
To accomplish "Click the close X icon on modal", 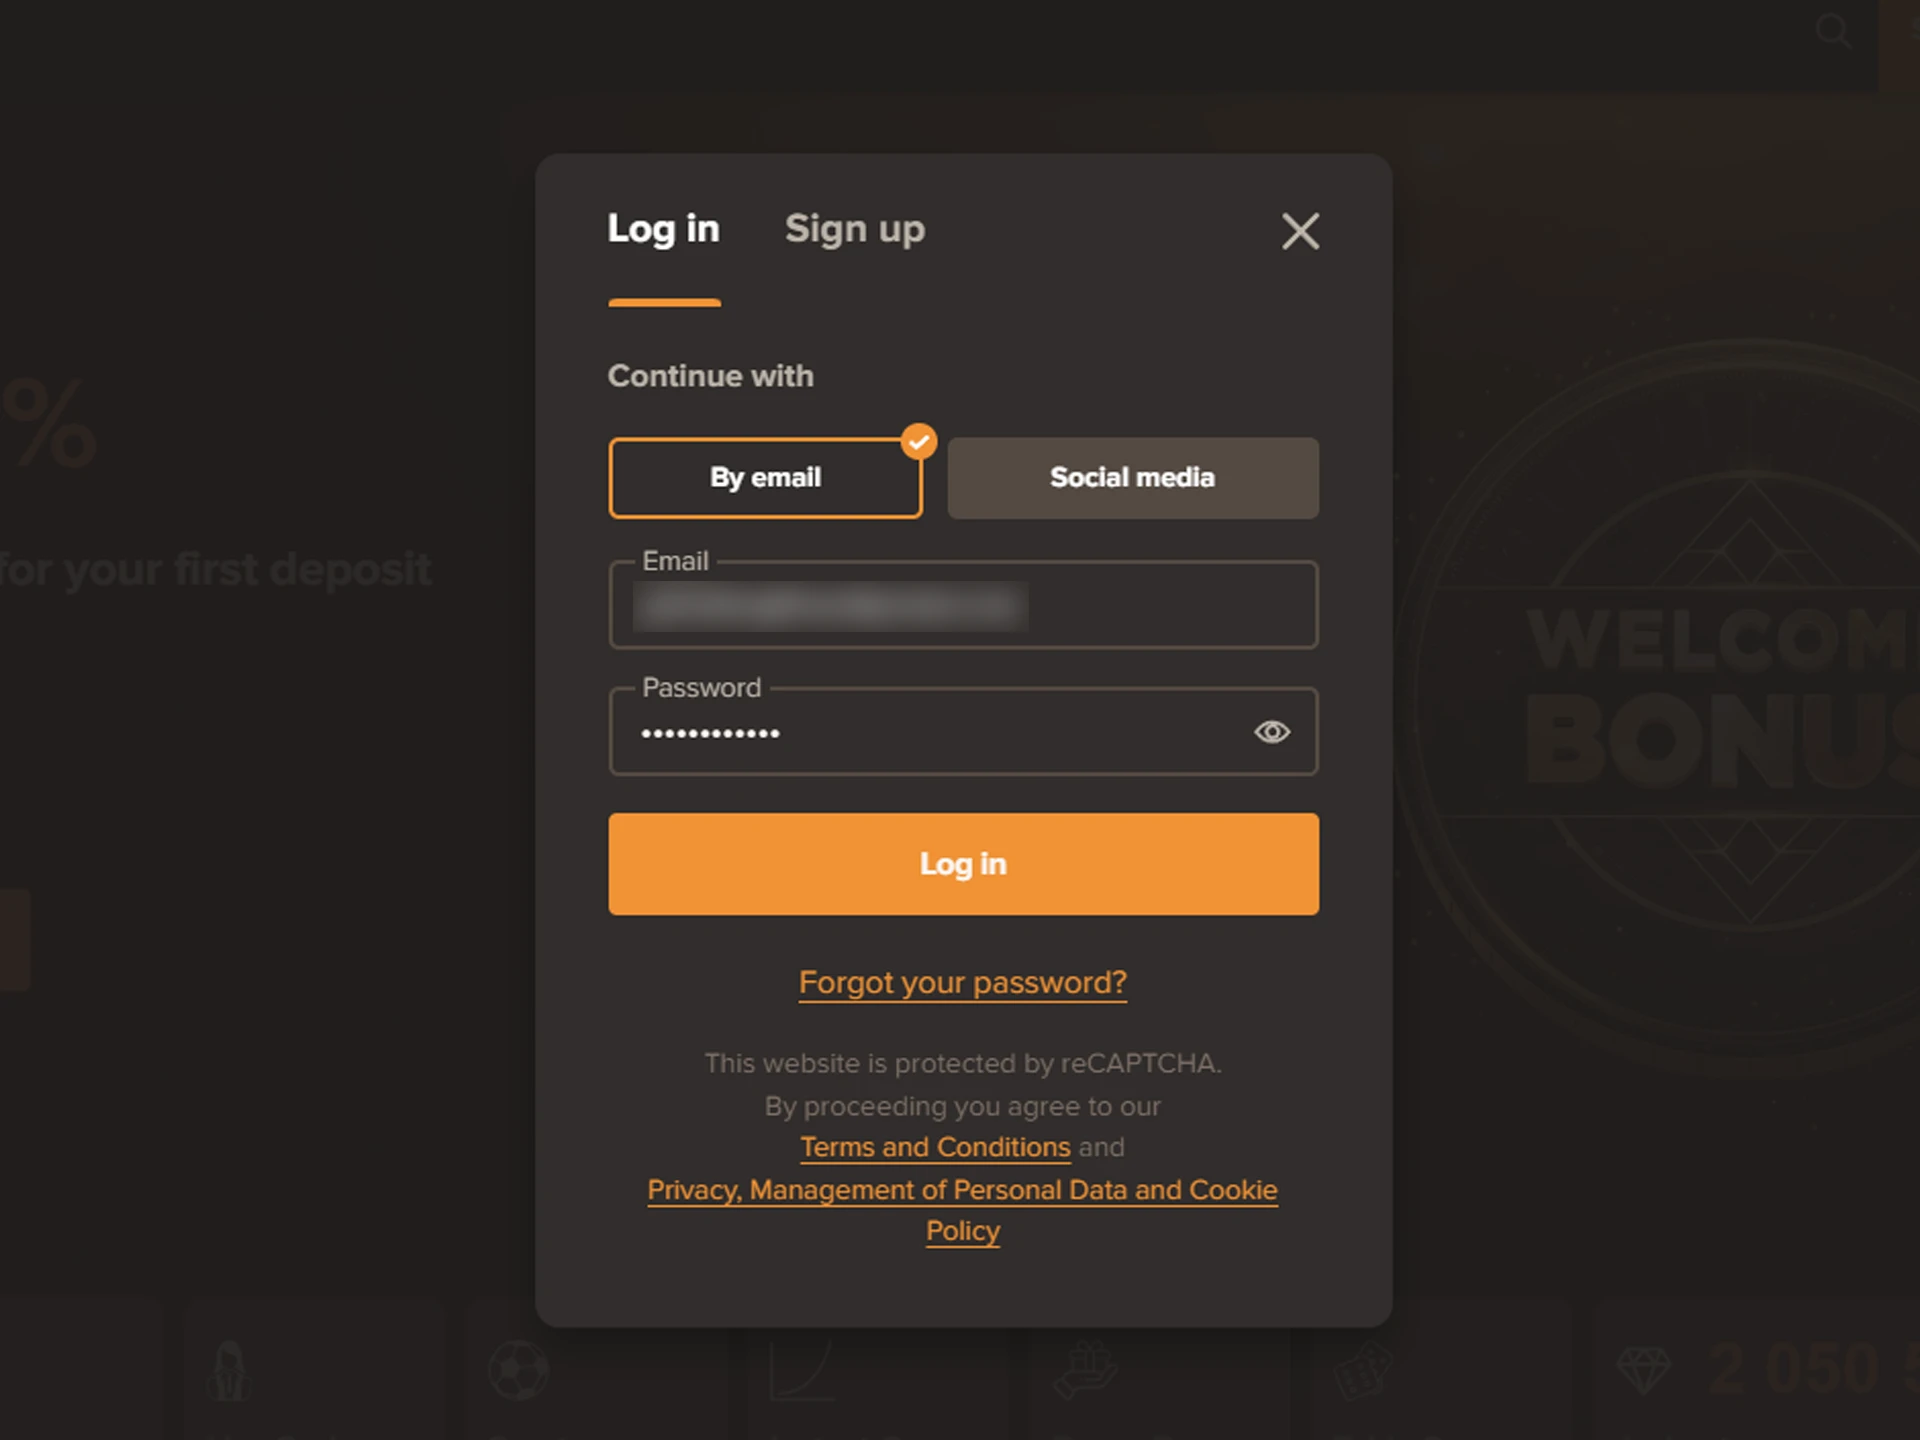I will pos(1296,231).
